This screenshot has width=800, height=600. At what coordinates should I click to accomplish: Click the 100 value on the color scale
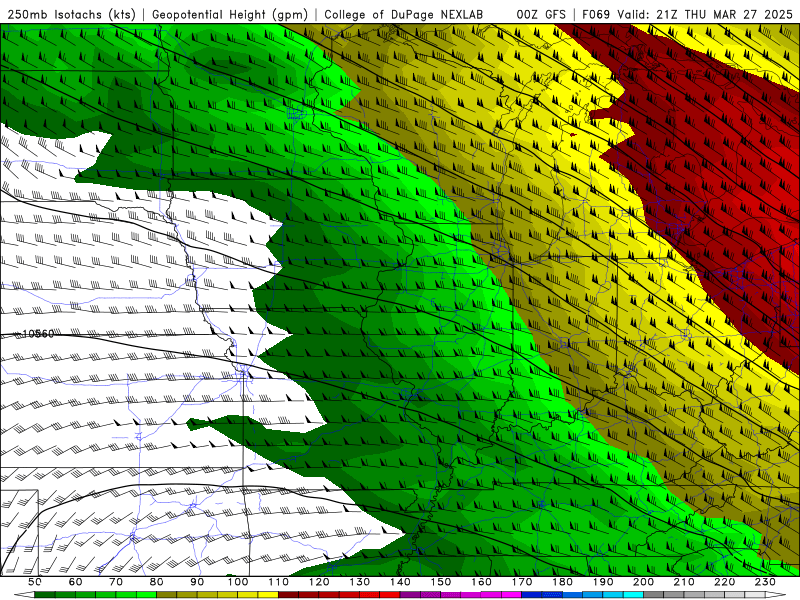[x=238, y=582]
